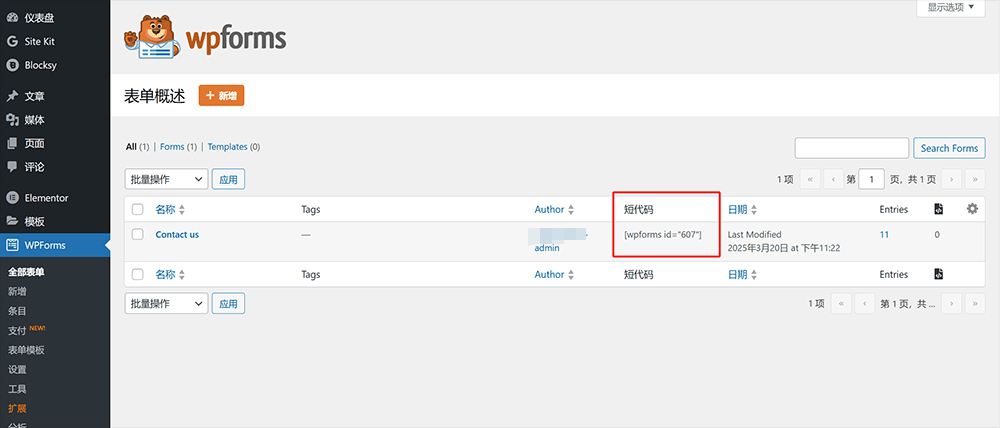Toggle select-all checkbox in table header
The width and height of the screenshot is (1000, 428).
(x=138, y=209)
